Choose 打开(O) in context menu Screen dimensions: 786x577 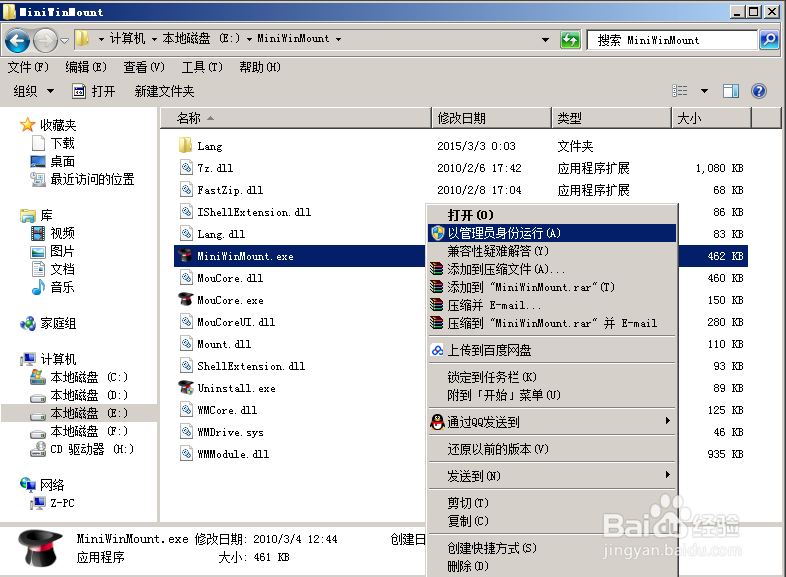click(552, 215)
